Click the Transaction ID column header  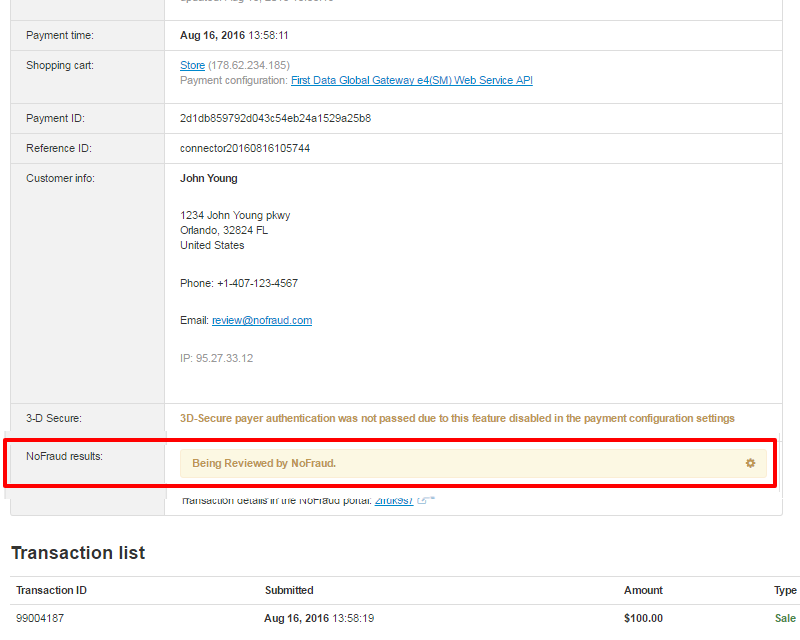tap(51, 590)
